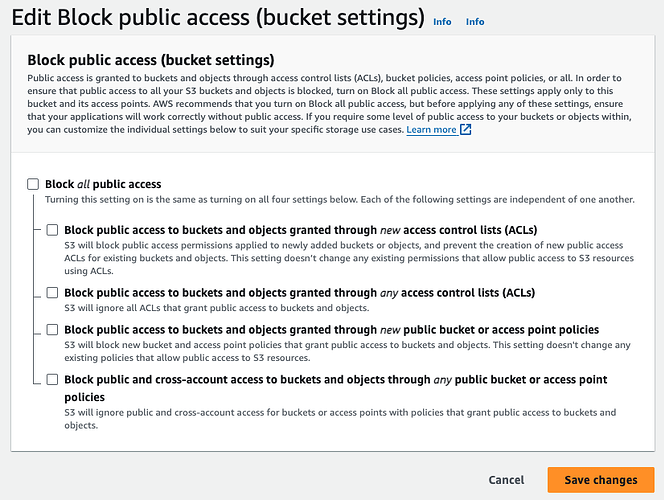
Task: Click the label about new public bucket policies
Action: pos(332,329)
